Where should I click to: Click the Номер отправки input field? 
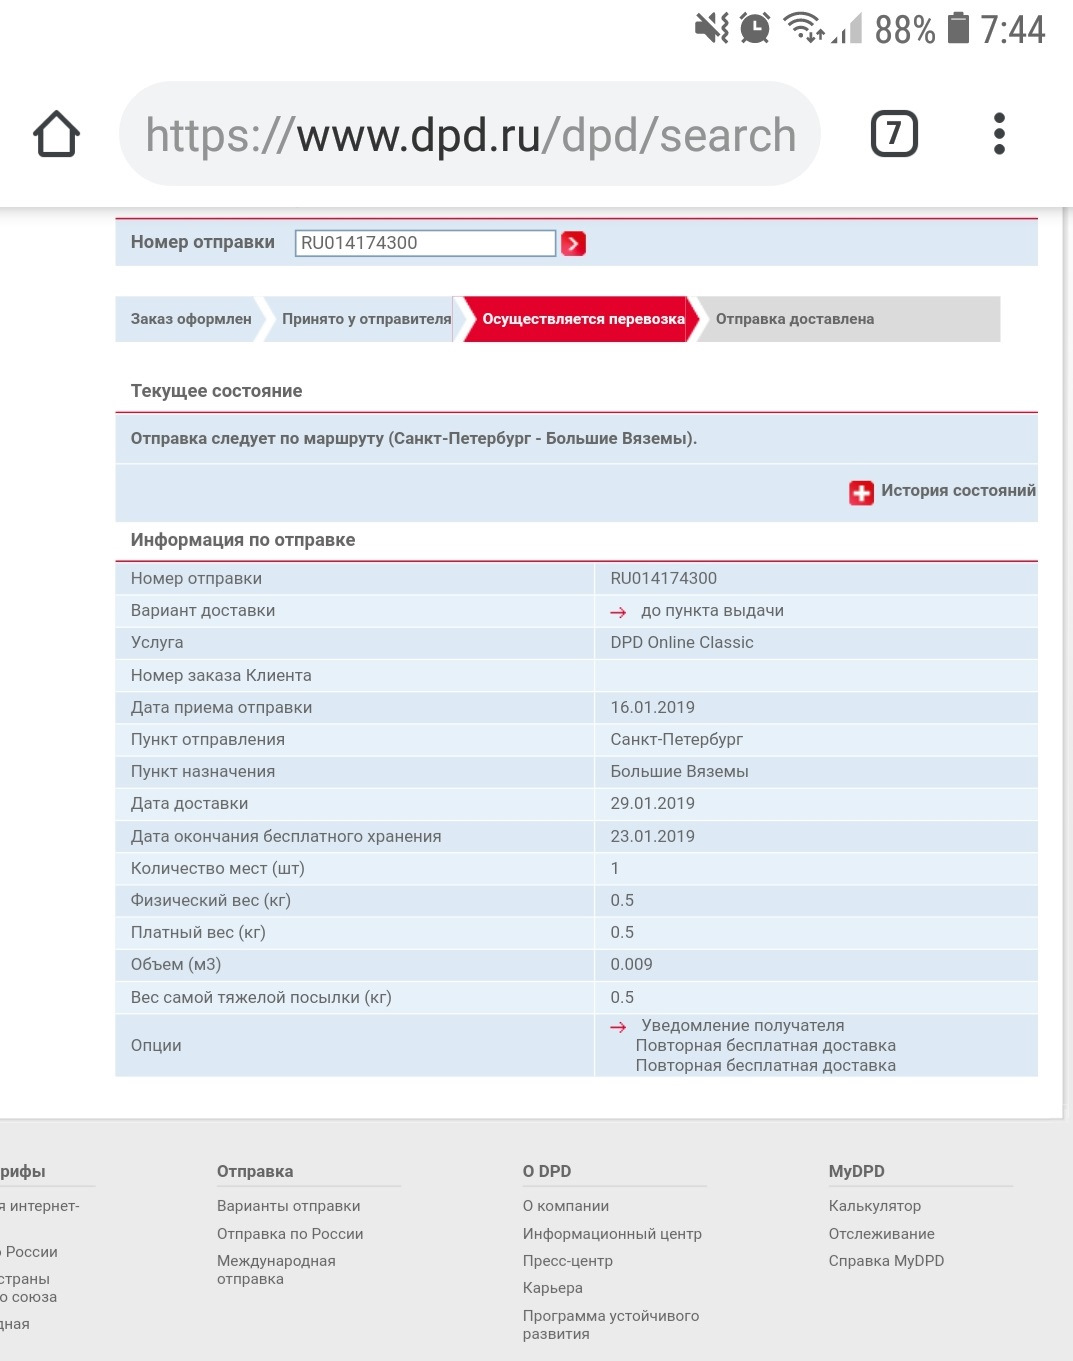tap(425, 243)
